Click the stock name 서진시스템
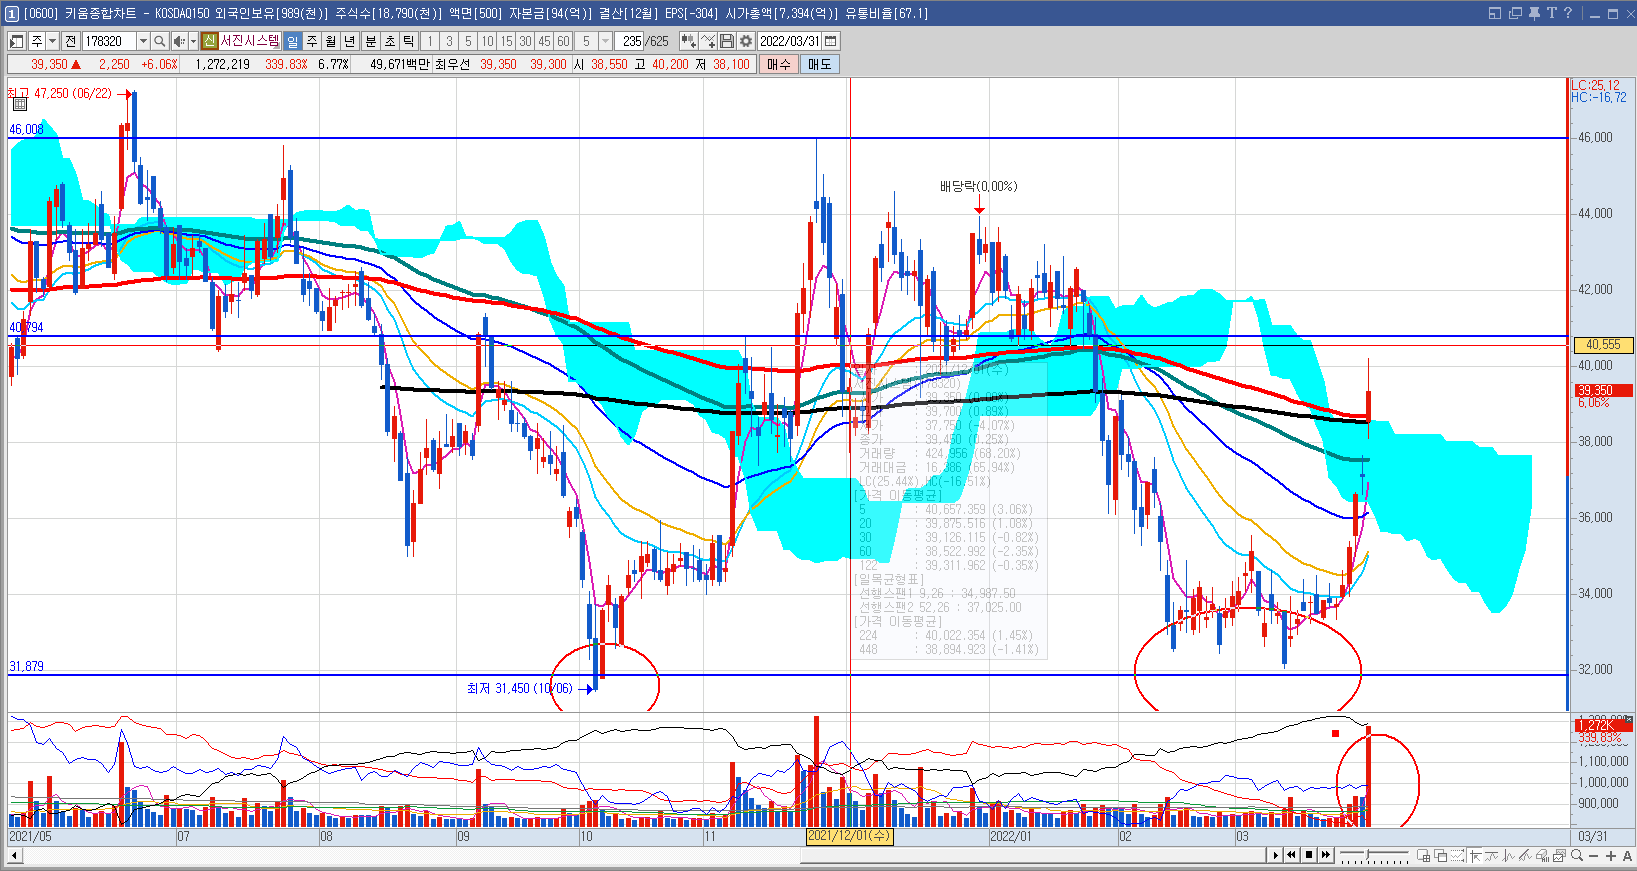 [x=250, y=41]
